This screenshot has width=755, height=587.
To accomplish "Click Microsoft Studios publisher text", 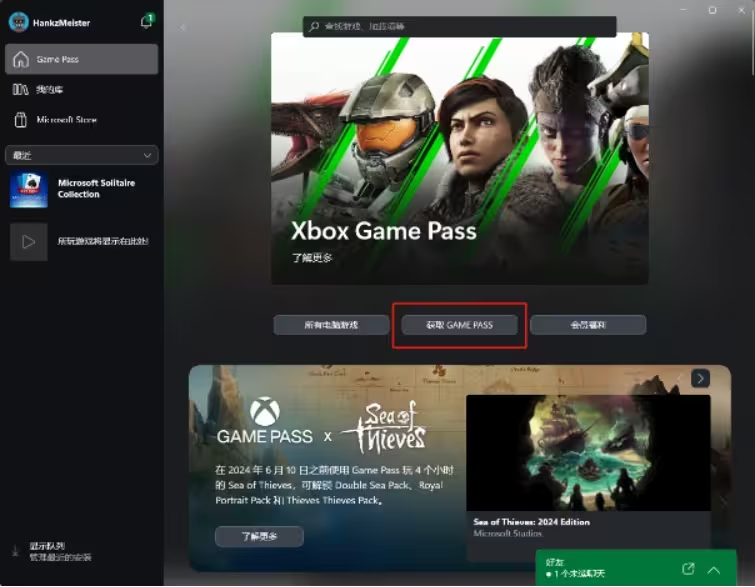I will (x=508, y=534).
